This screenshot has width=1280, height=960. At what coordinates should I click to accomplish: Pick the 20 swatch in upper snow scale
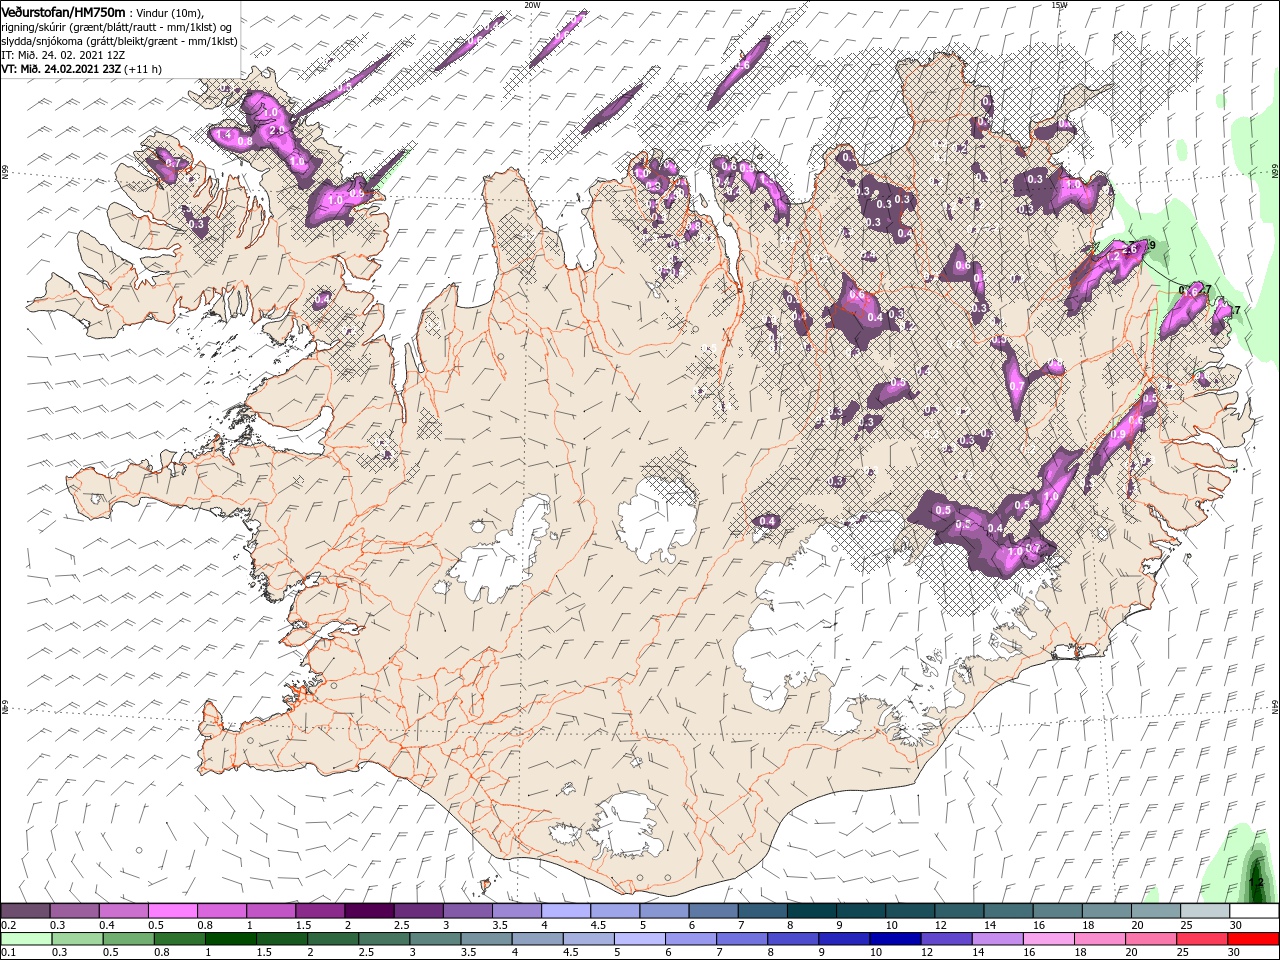pos(1156,911)
